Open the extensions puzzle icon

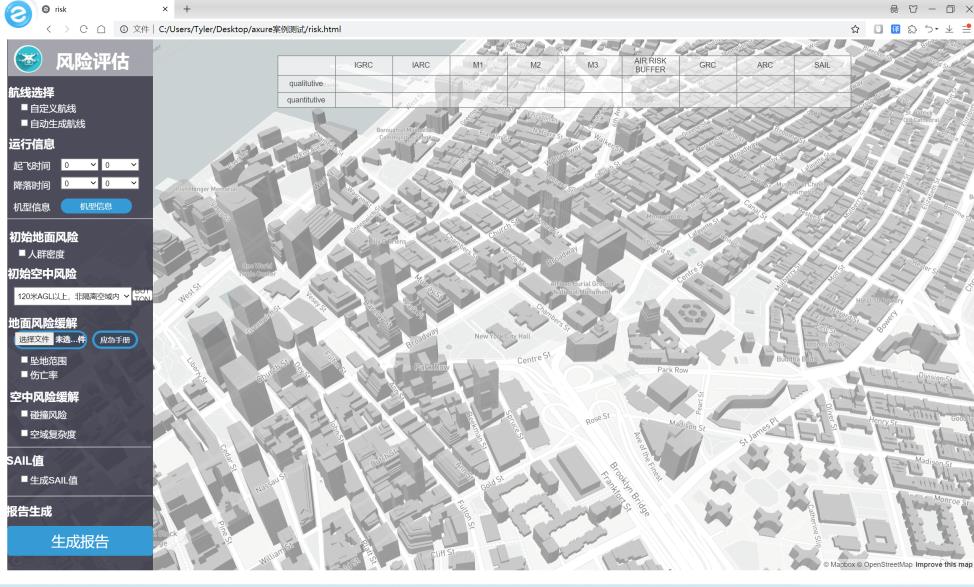[x=912, y=29]
